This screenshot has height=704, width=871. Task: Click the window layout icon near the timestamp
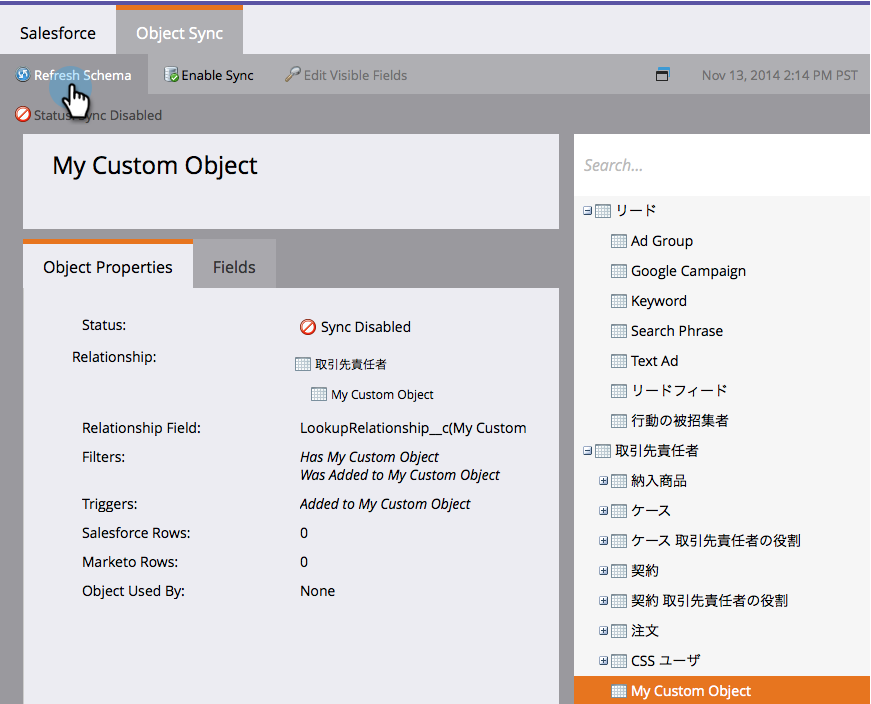(662, 74)
